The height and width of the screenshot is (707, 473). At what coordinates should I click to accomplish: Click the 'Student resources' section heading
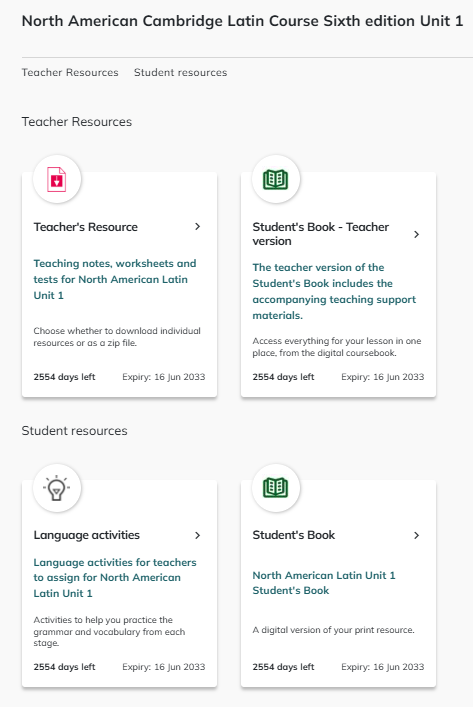(74, 431)
